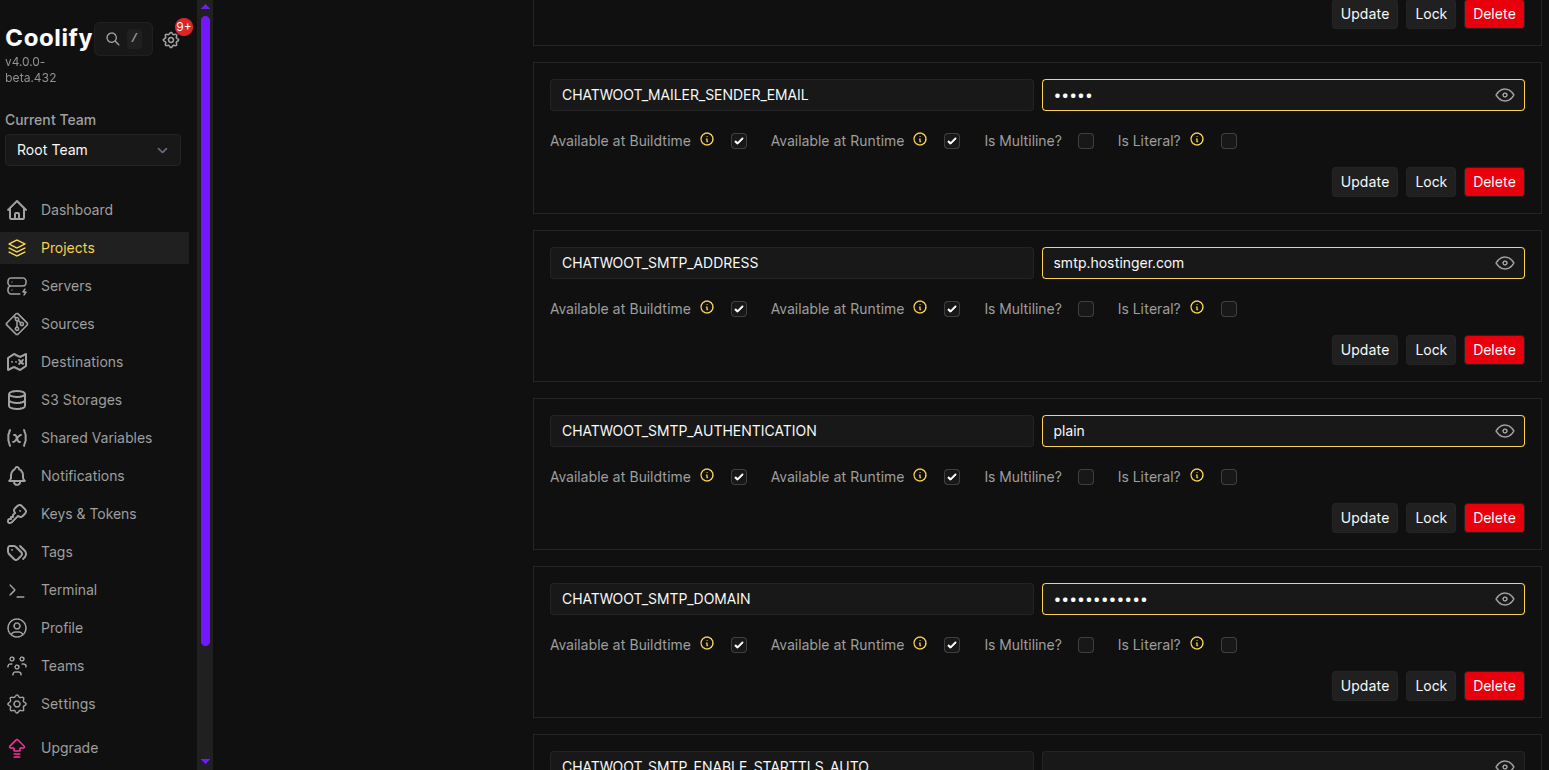Click the S3 Storages database icon
Screen dimensions: 1549x770
click(17, 400)
